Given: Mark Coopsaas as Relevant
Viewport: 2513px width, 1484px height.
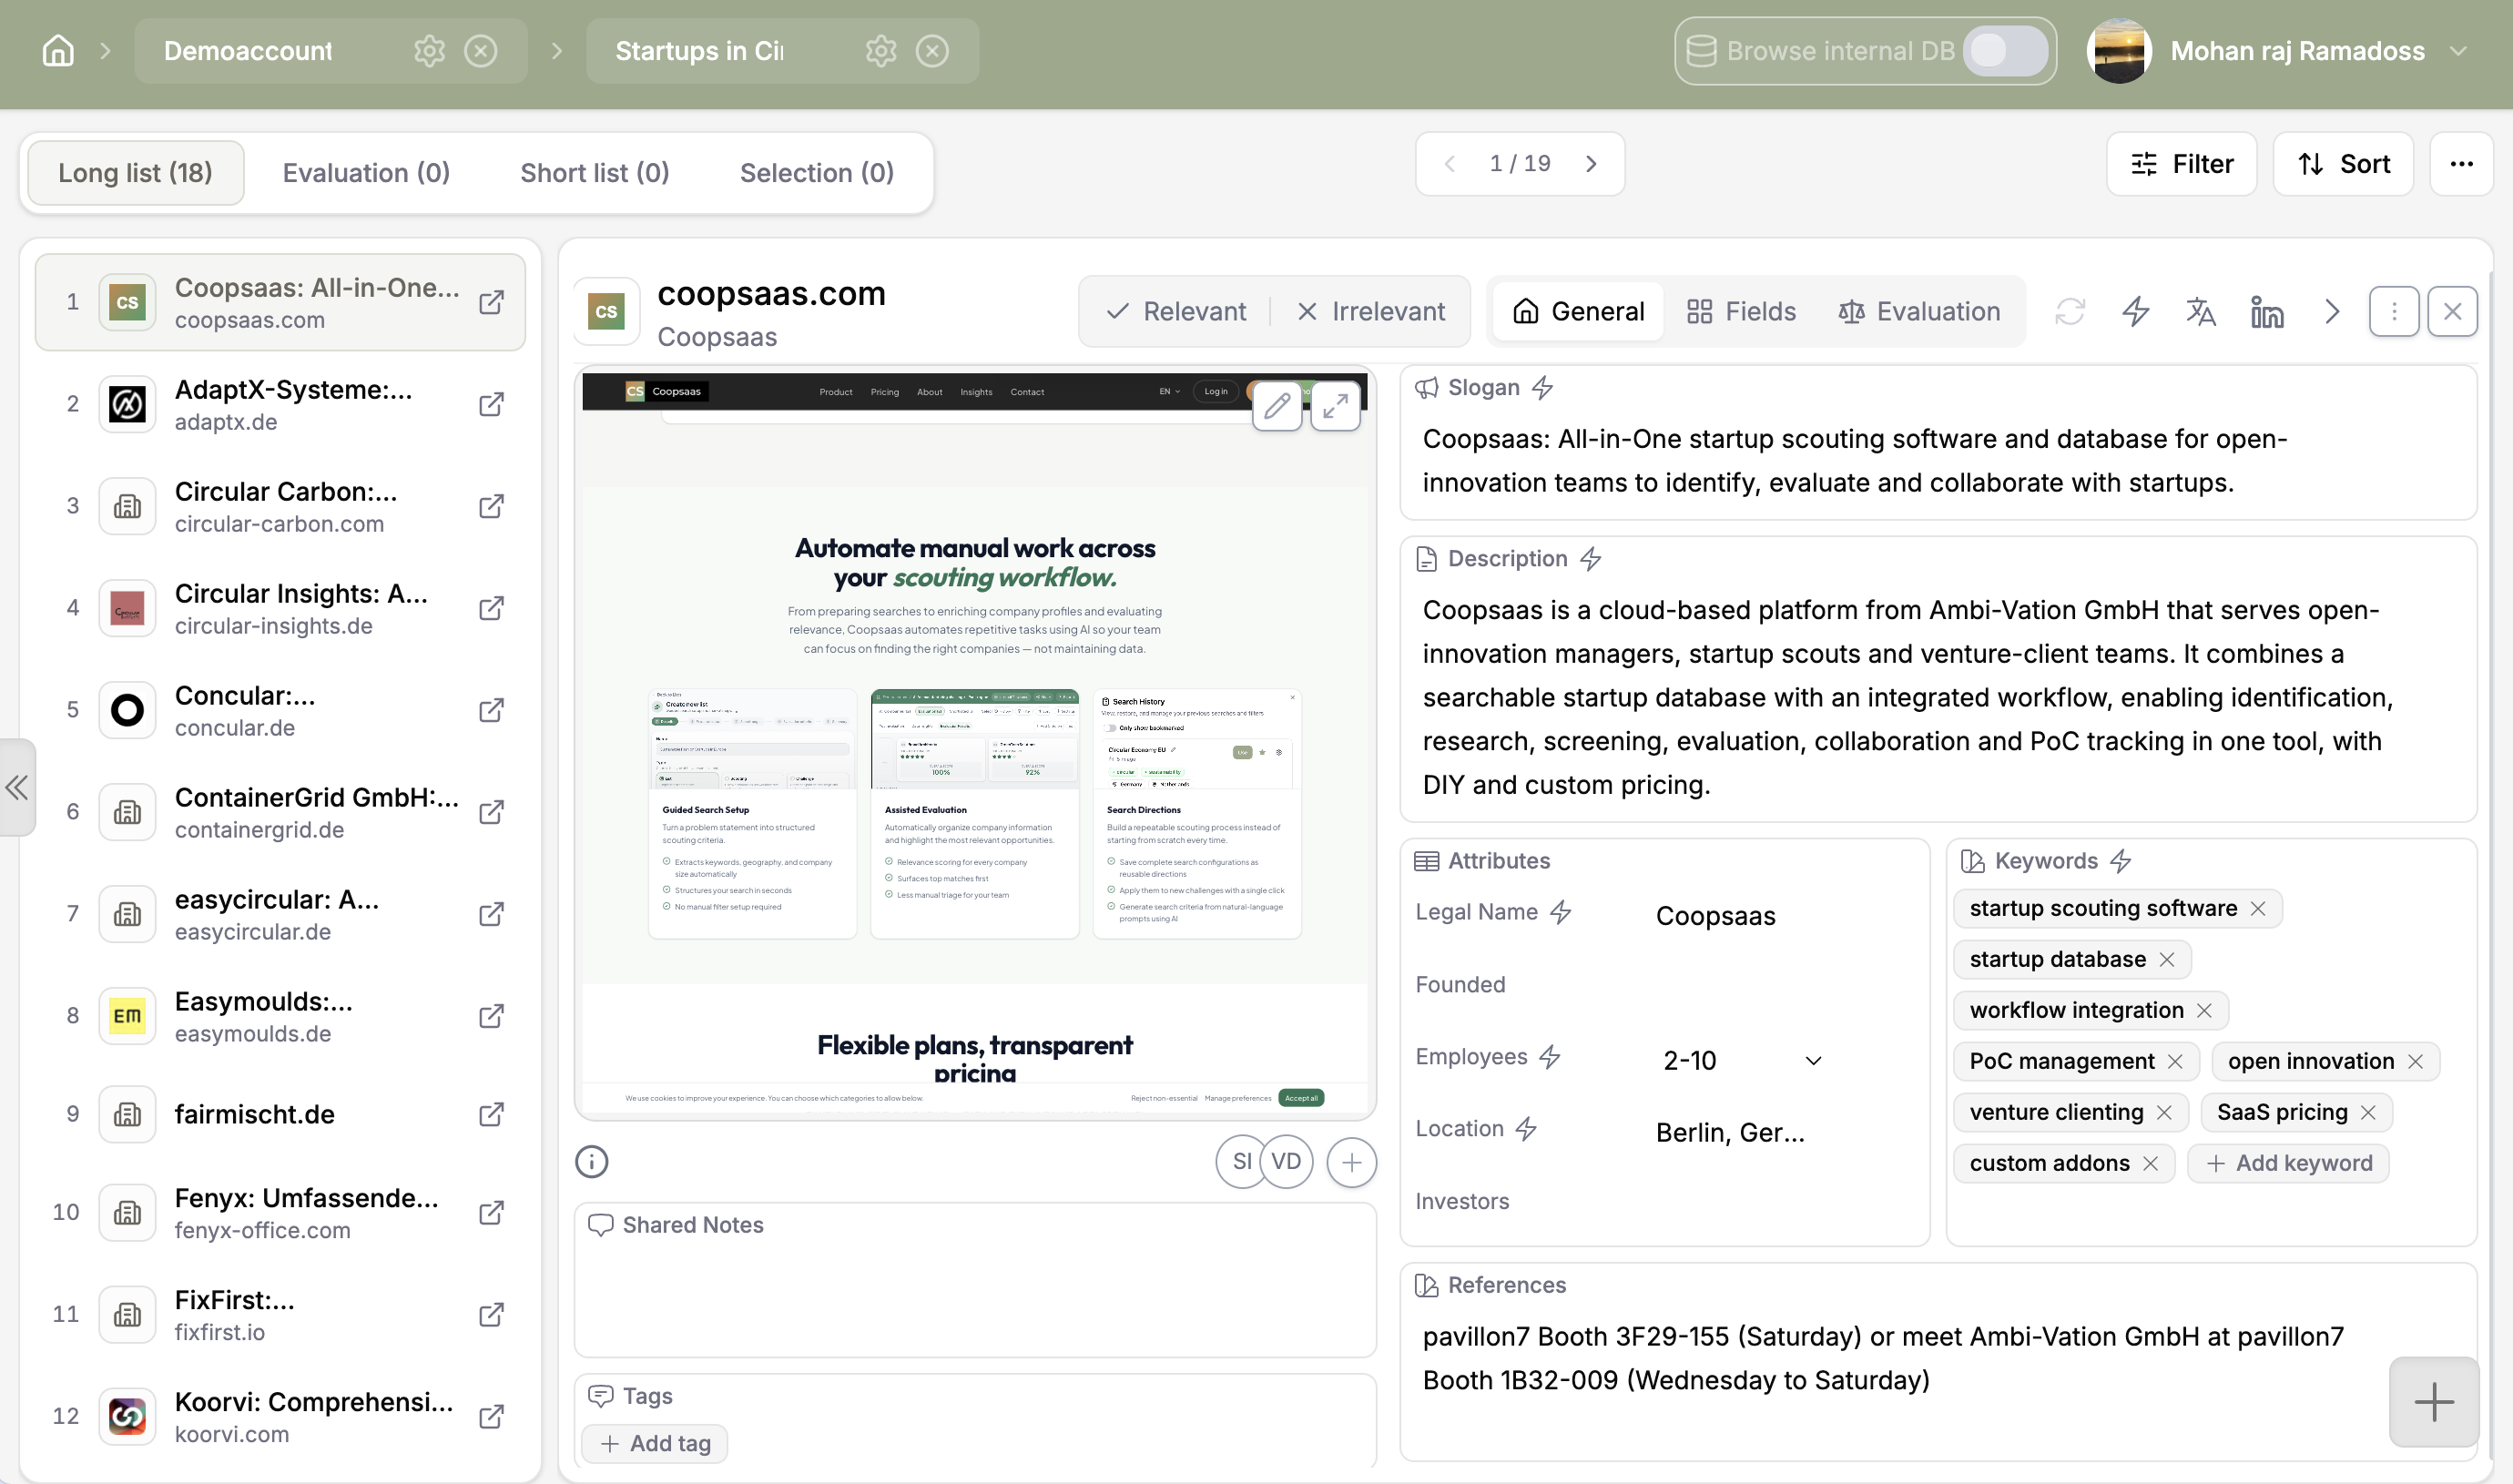Looking at the screenshot, I should point(1176,312).
